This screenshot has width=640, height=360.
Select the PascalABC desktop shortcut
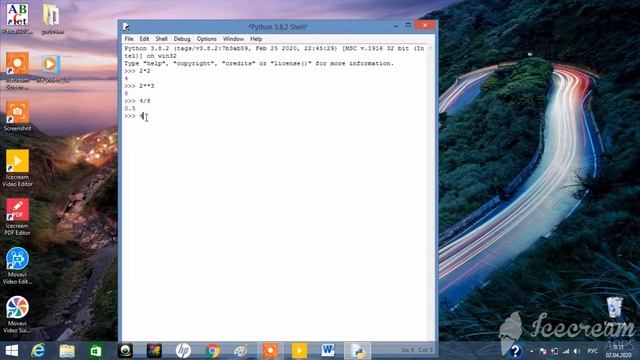coord(17,19)
